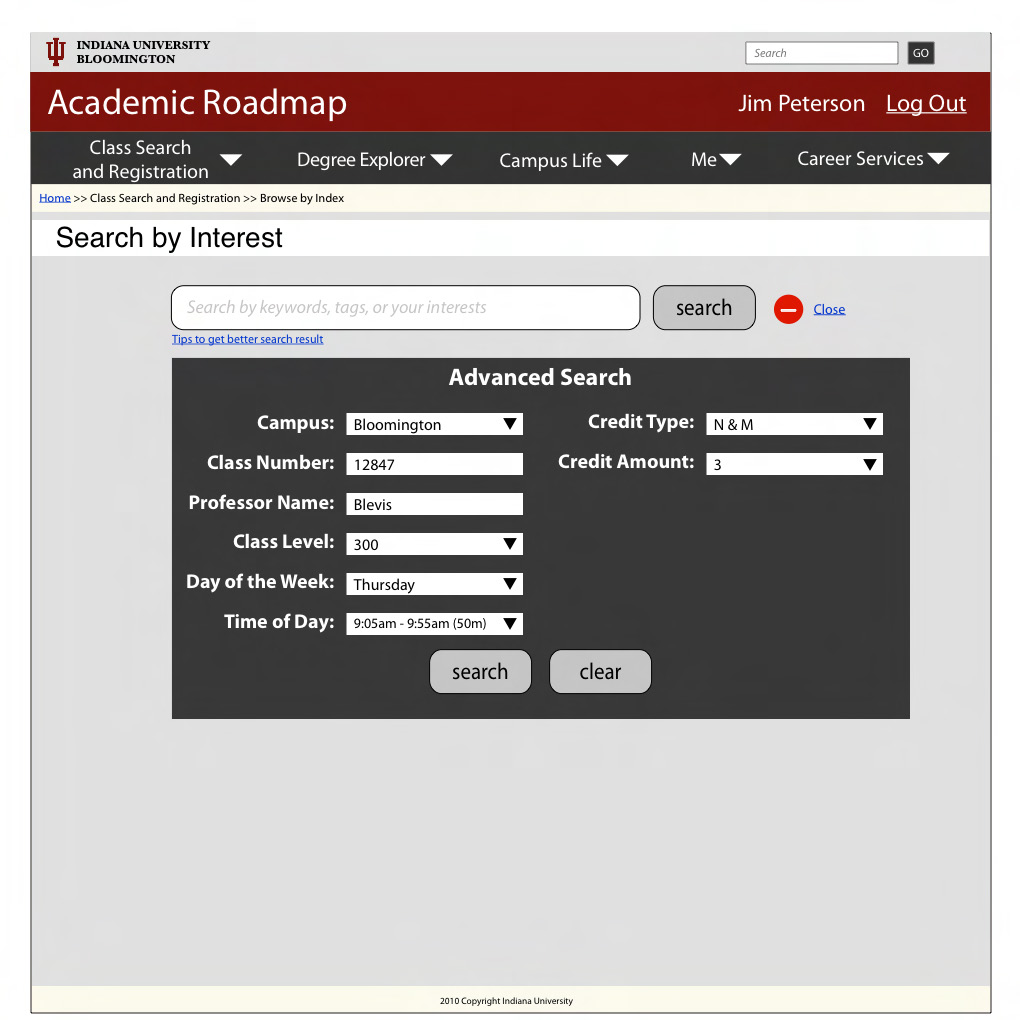Viewport: 1020px width, 1020px height.
Task: Expand Day of the Week dropdown
Action: point(435,584)
